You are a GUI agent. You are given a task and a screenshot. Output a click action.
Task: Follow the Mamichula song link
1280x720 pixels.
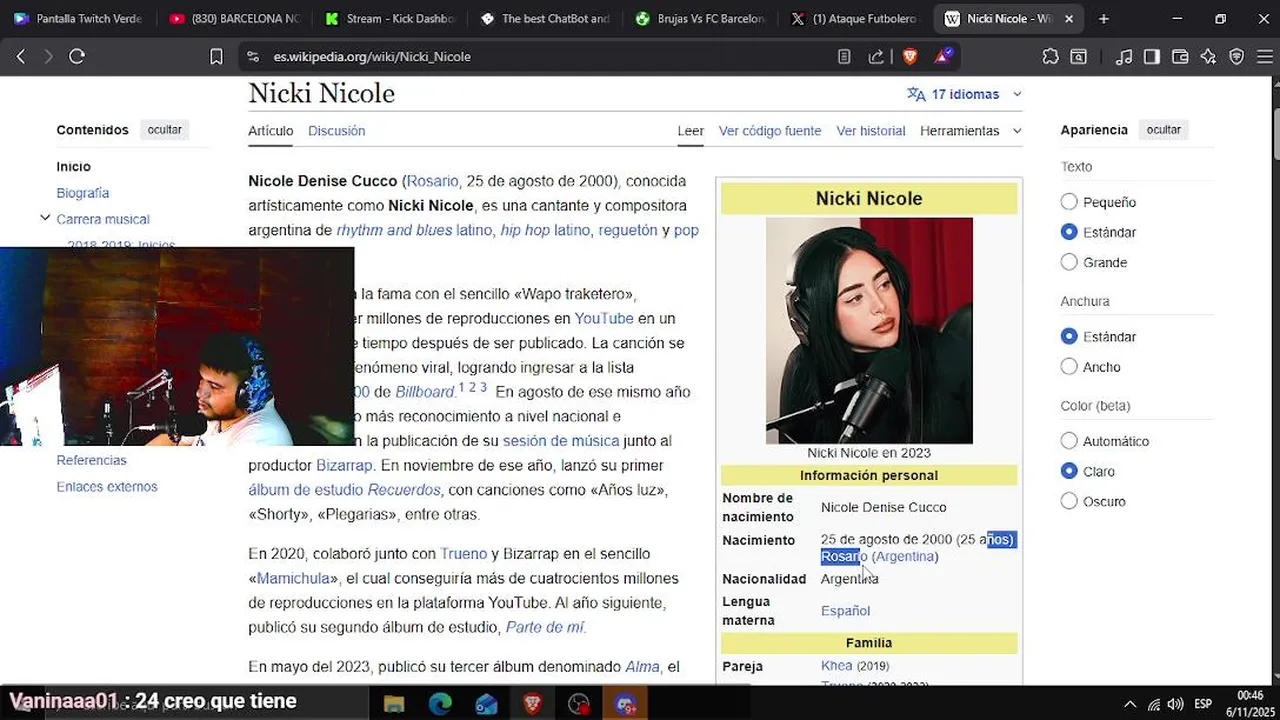click(293, 579)
